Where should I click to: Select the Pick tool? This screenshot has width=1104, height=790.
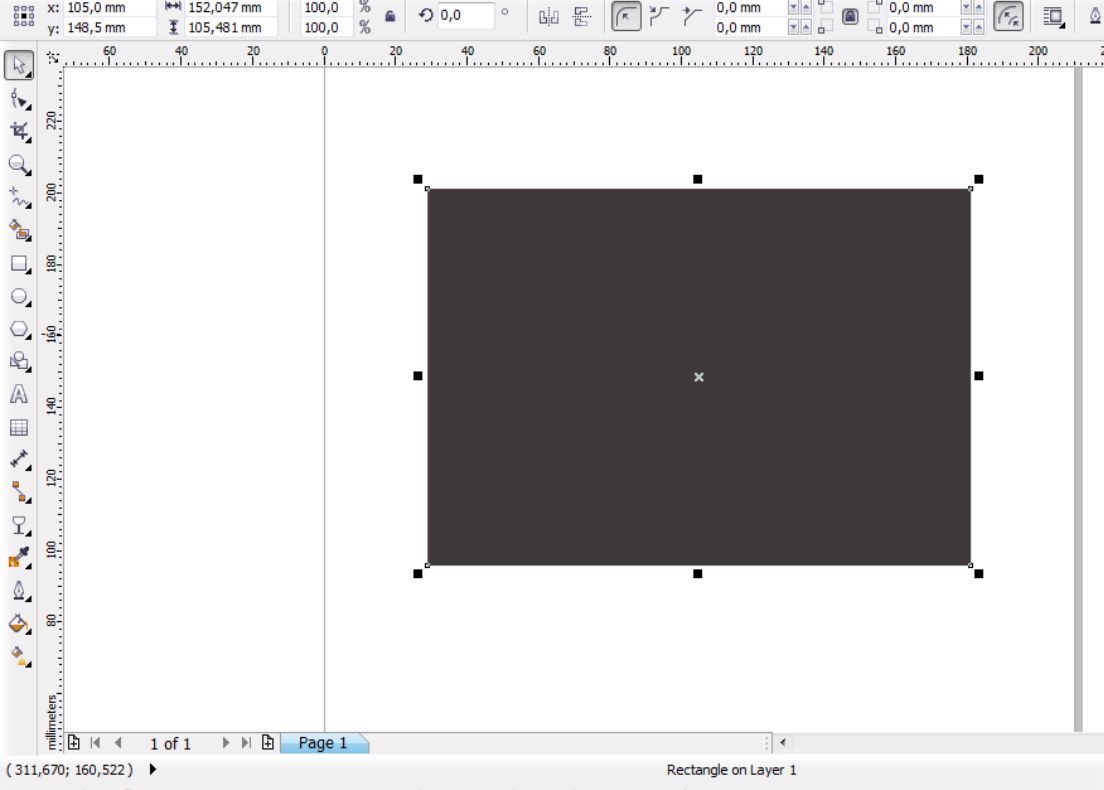19,65
